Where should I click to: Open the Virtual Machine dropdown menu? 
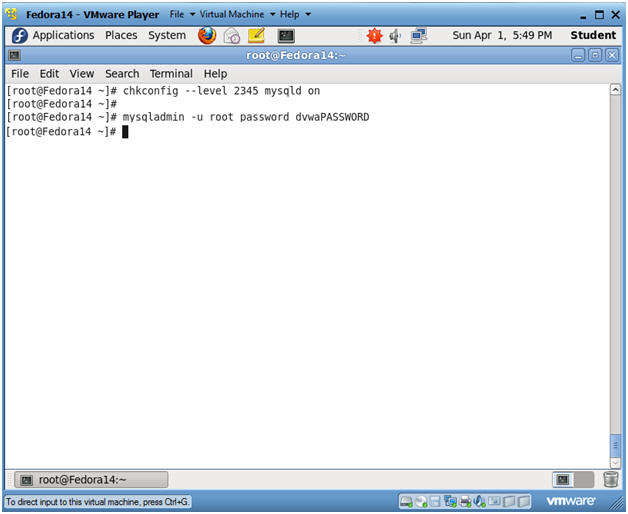click(x=238, y=14)
